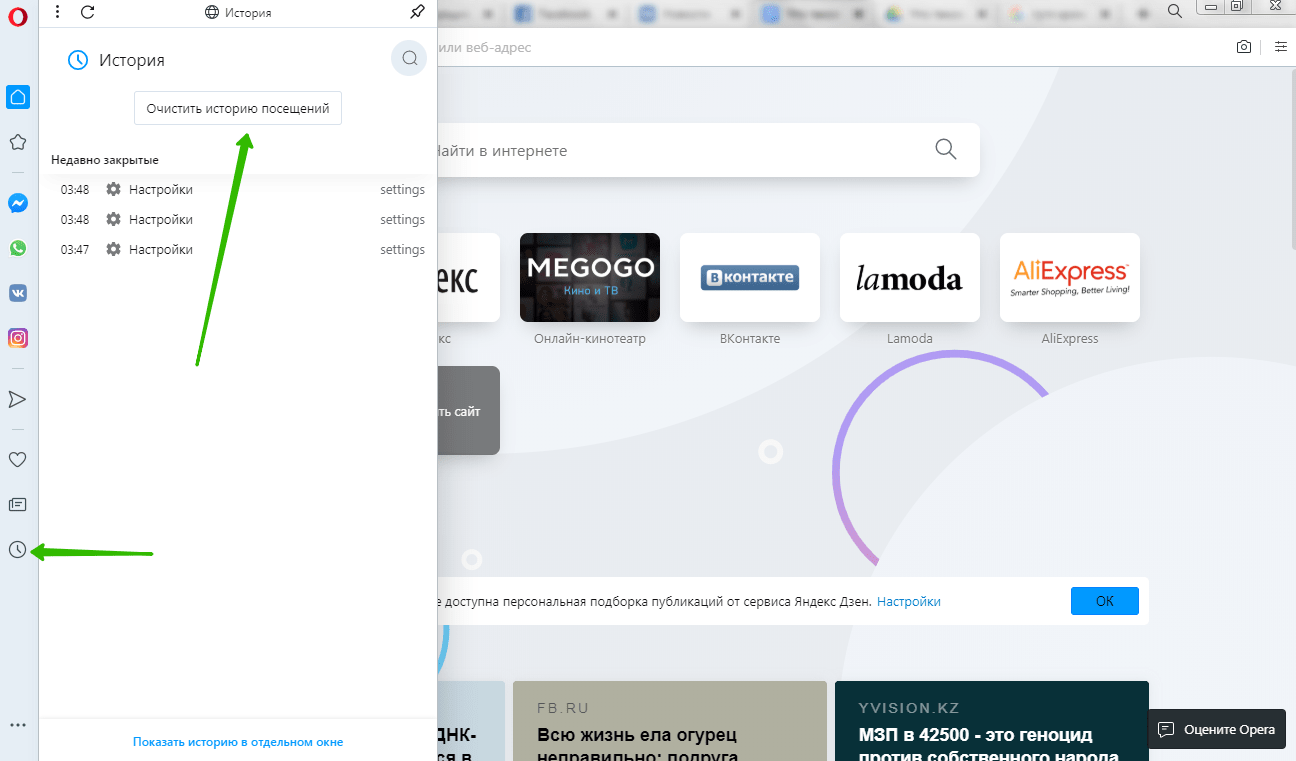This screenshot has width=1296, height=761.
Task: Click the history clock sidebar icon
Action: pos(18,549)
